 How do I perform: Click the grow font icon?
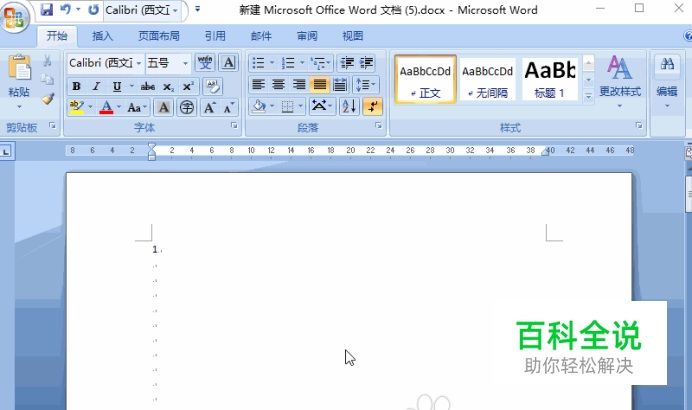210,107
